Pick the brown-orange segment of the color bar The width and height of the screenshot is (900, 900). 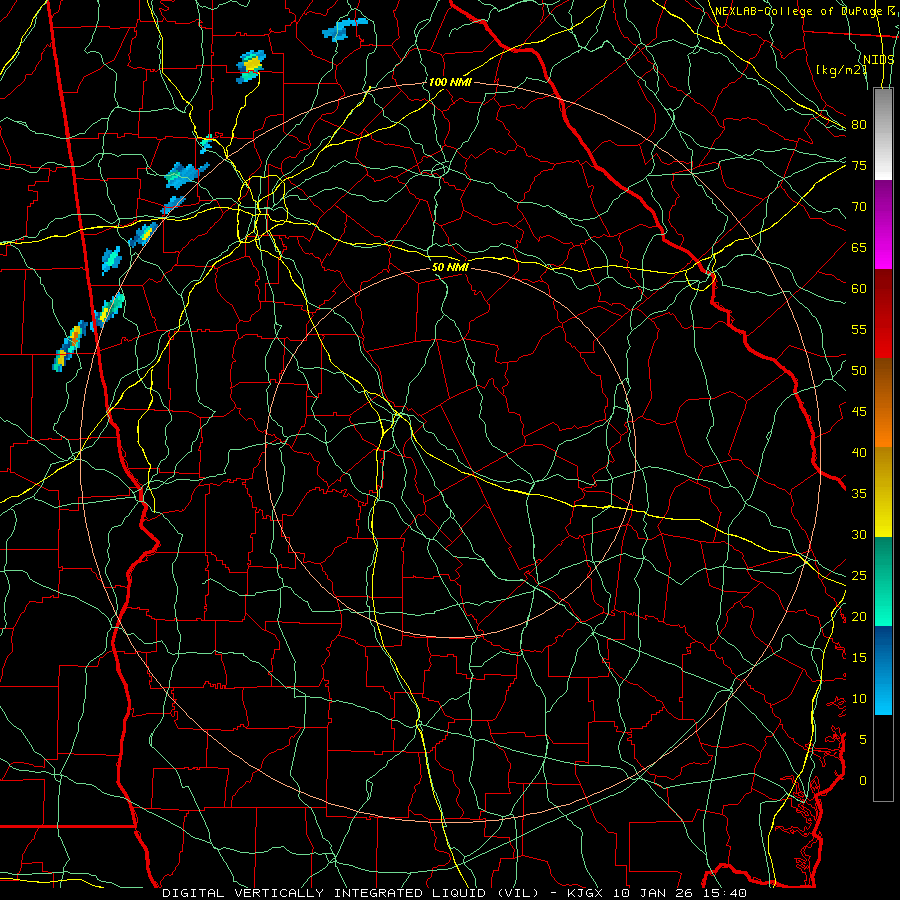[x=883, y=403]
